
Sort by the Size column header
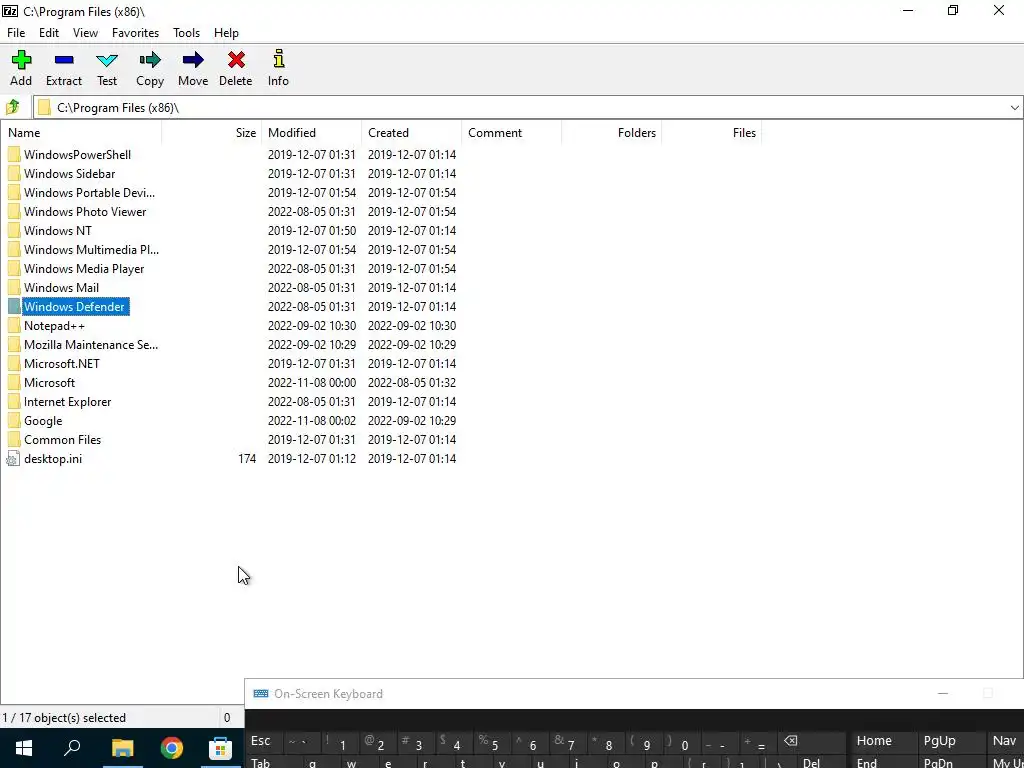(212, 133)
